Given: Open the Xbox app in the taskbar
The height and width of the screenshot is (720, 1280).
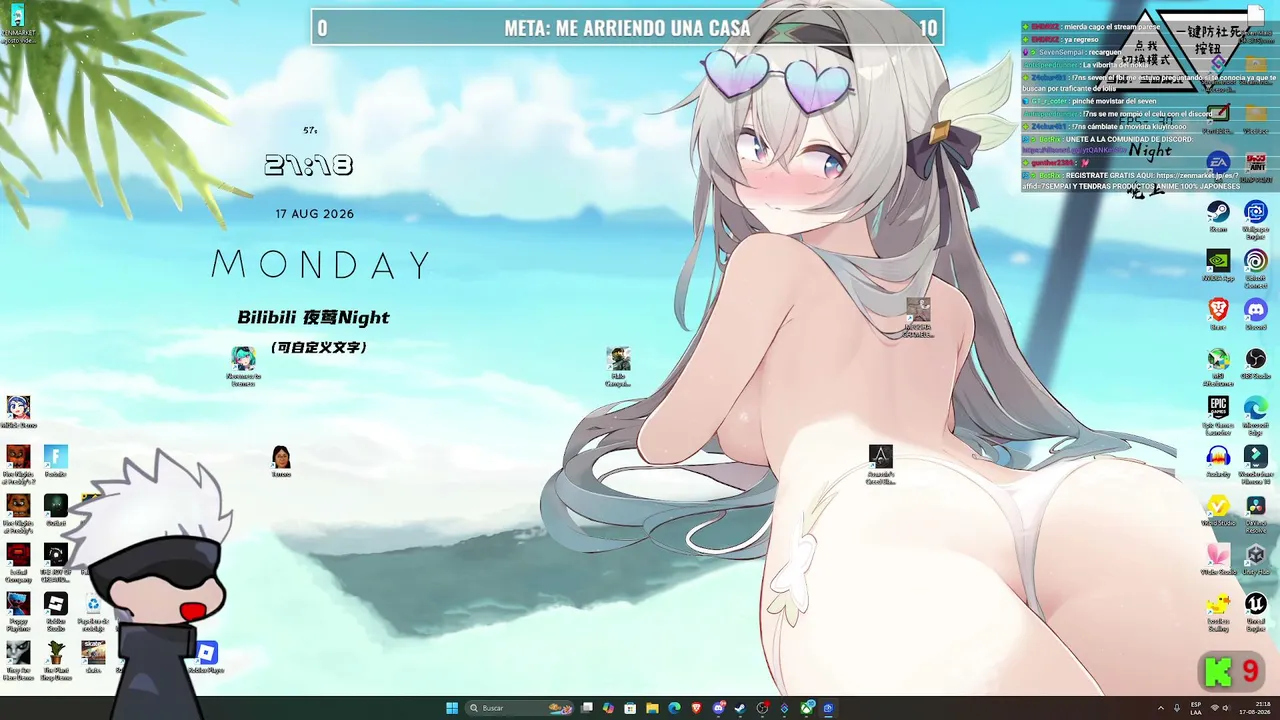Looking at the screenshot, I should pyautogui.click(x=807, y=708).
